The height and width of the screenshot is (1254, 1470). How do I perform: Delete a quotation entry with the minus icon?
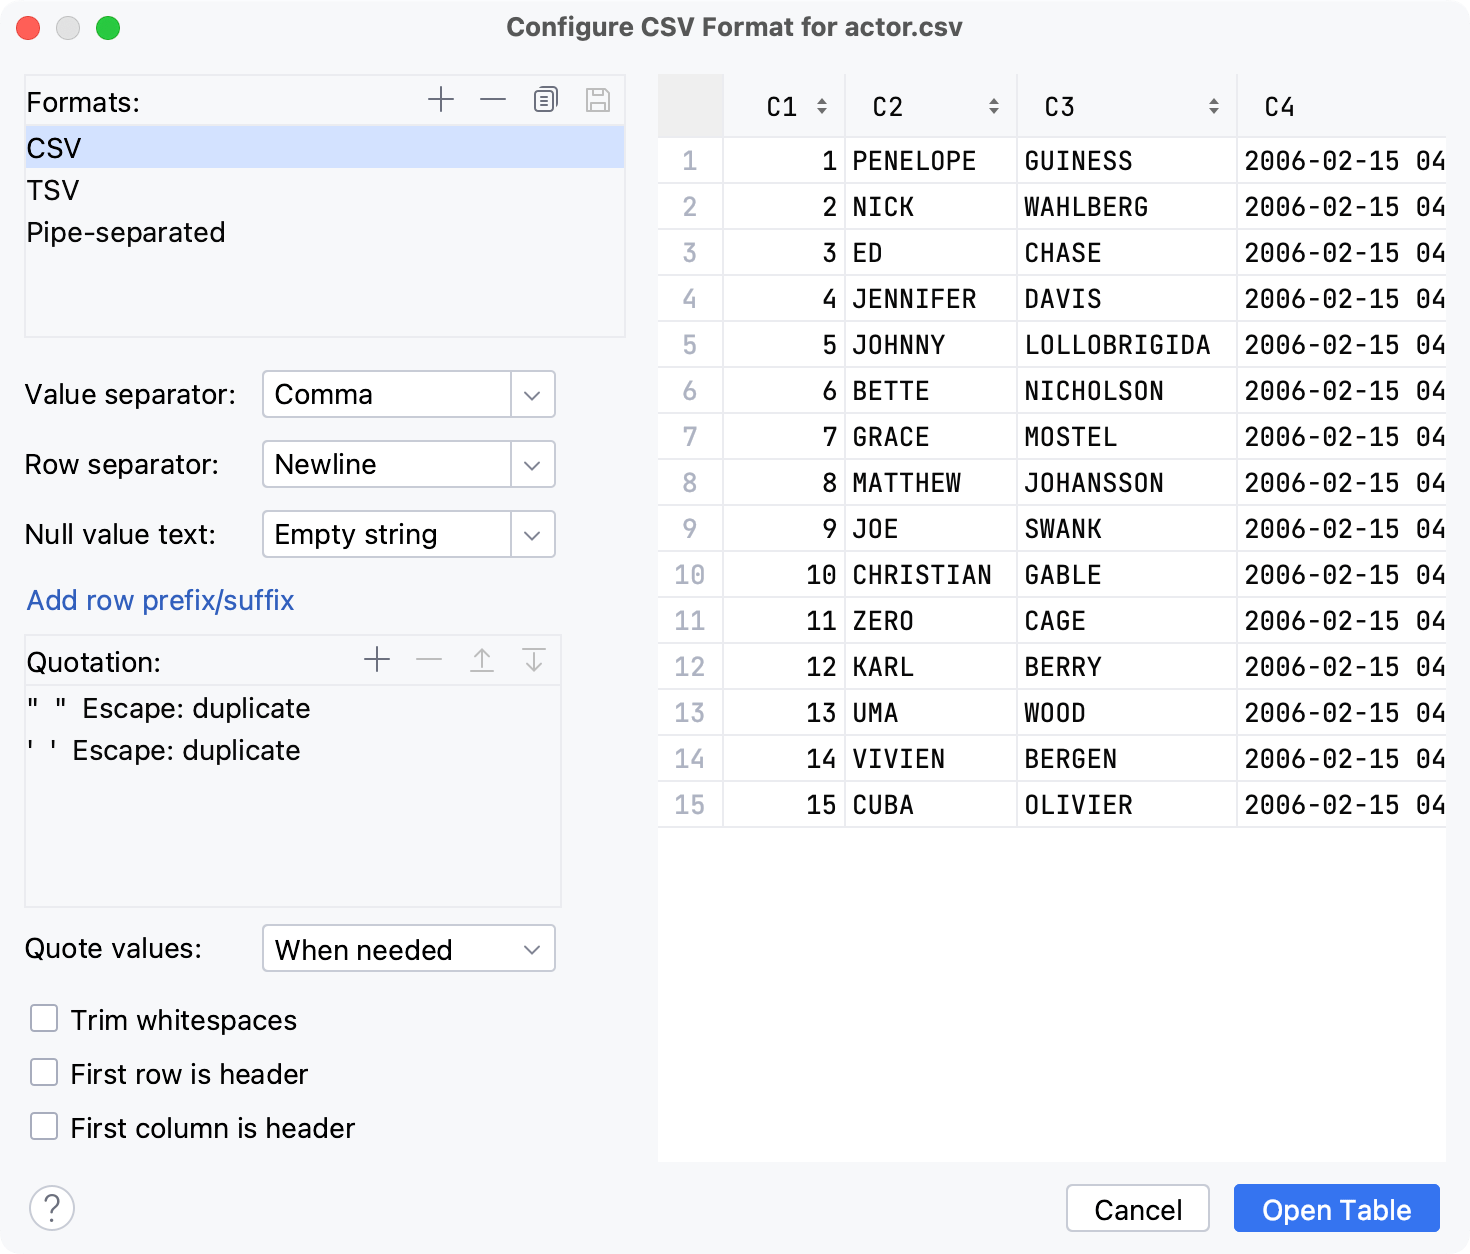[429, 660]
